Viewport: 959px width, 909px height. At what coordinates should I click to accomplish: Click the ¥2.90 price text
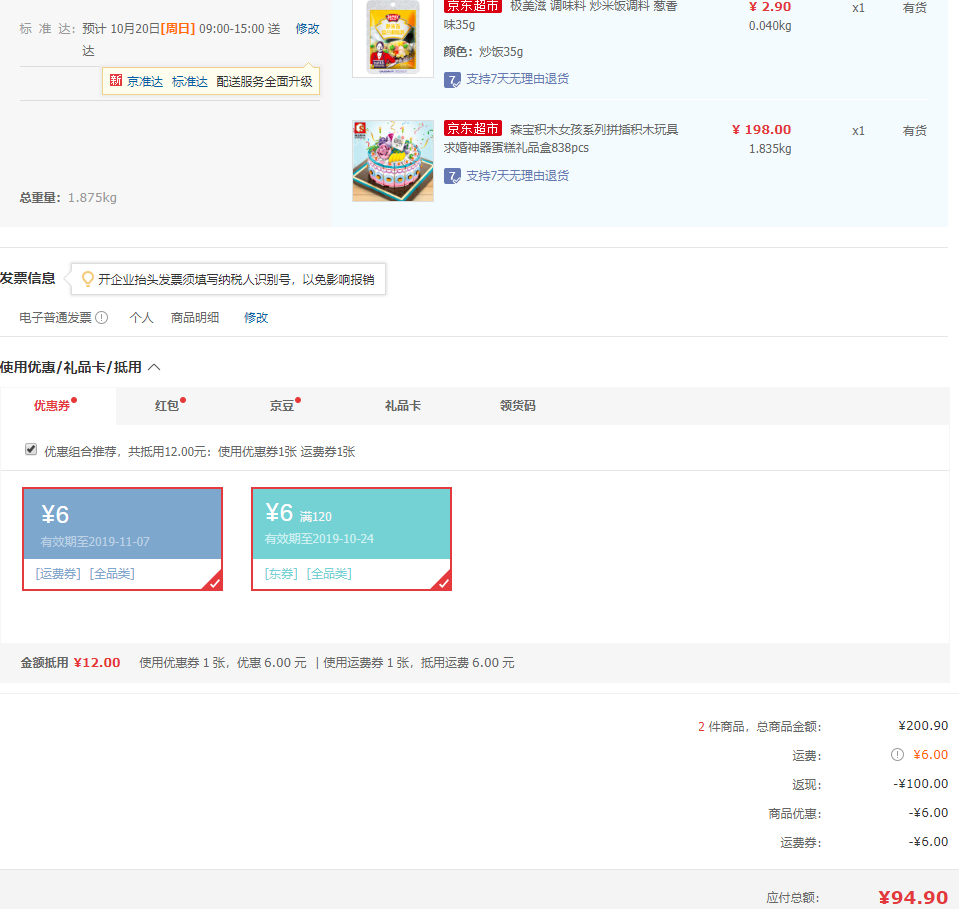point(770,7)
